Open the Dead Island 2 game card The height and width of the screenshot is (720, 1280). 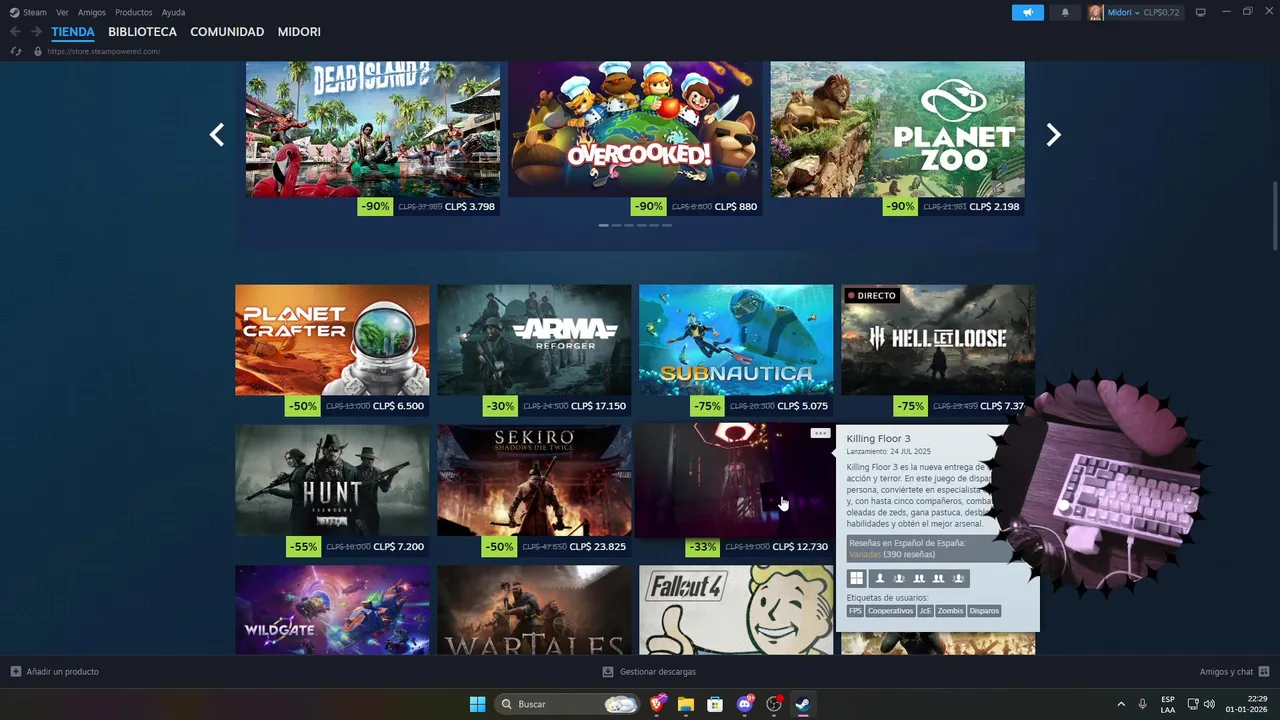(x=373, y=139)
